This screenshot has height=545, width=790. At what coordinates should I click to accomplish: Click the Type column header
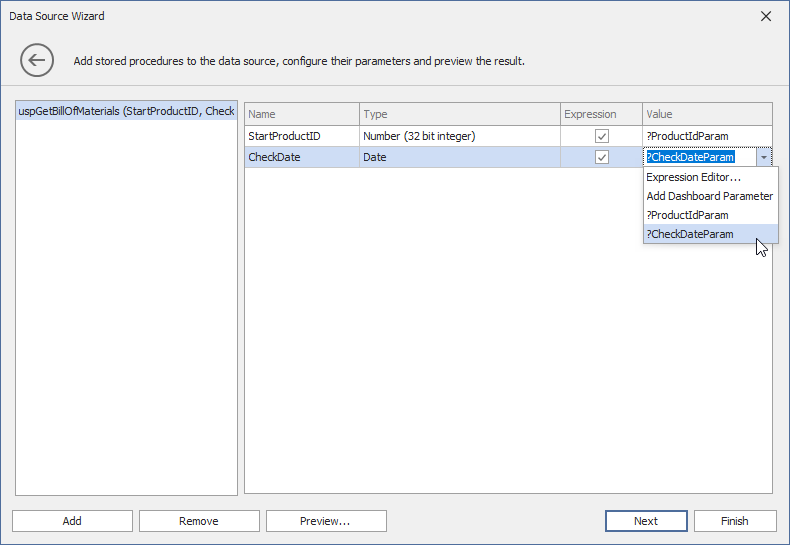(459, 114)
